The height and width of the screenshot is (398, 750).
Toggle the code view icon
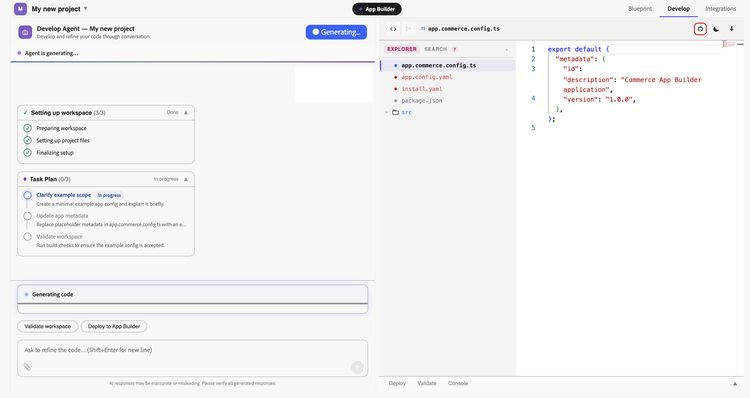[393, 29]
